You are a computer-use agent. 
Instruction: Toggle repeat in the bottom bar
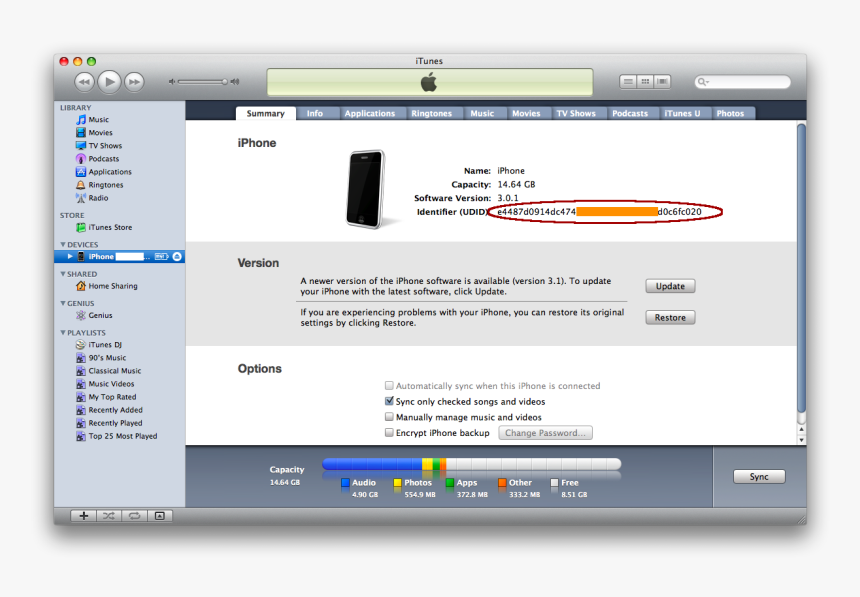pos(134,516)
